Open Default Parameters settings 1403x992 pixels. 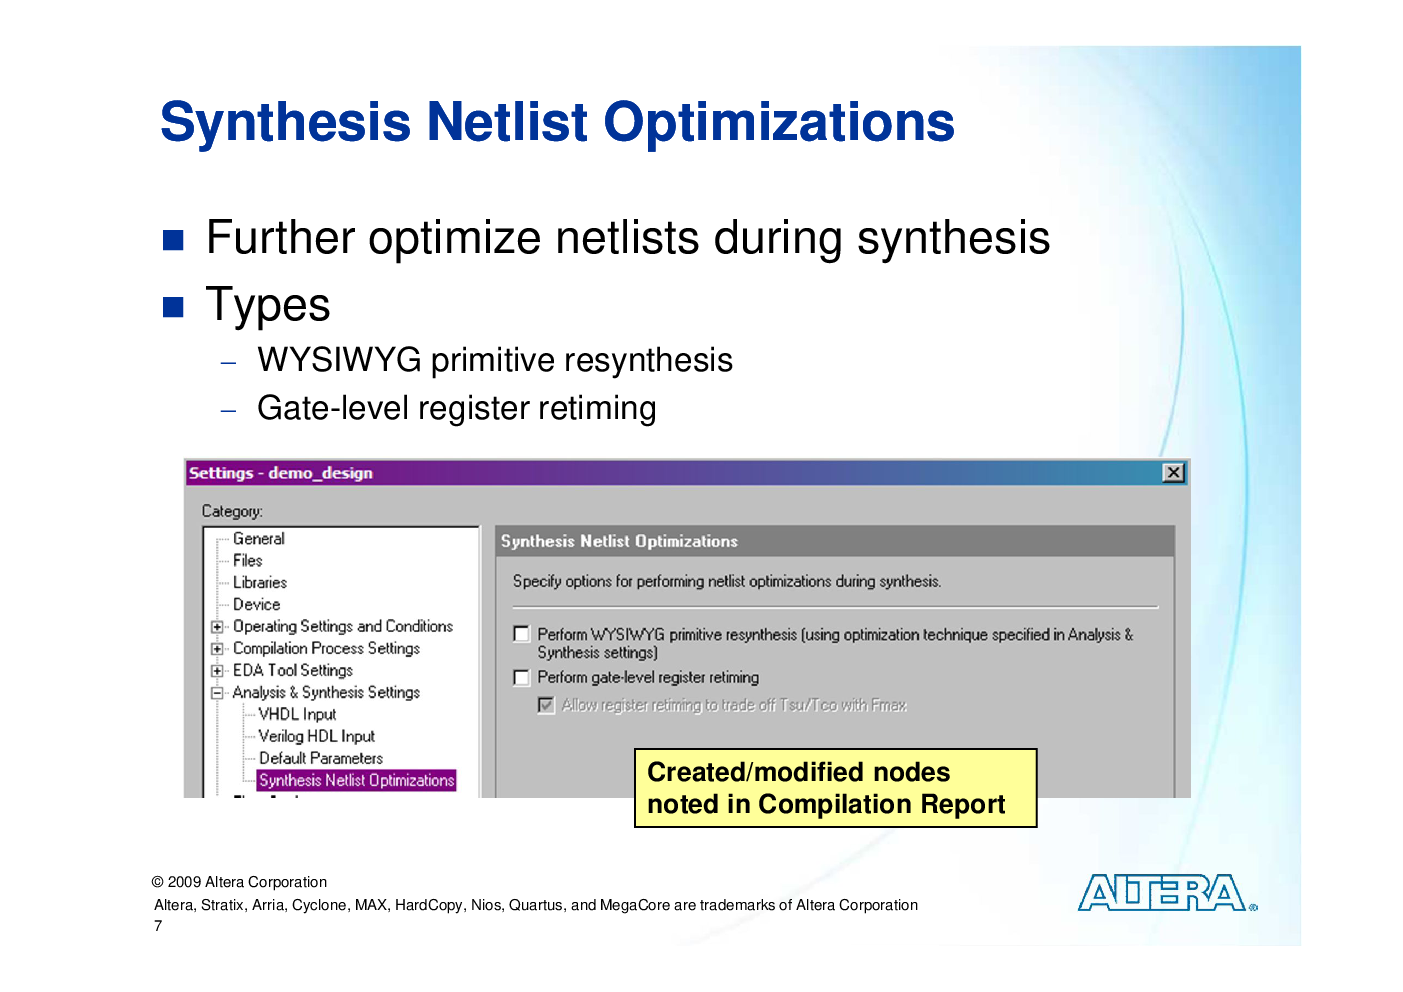[321, 759]
